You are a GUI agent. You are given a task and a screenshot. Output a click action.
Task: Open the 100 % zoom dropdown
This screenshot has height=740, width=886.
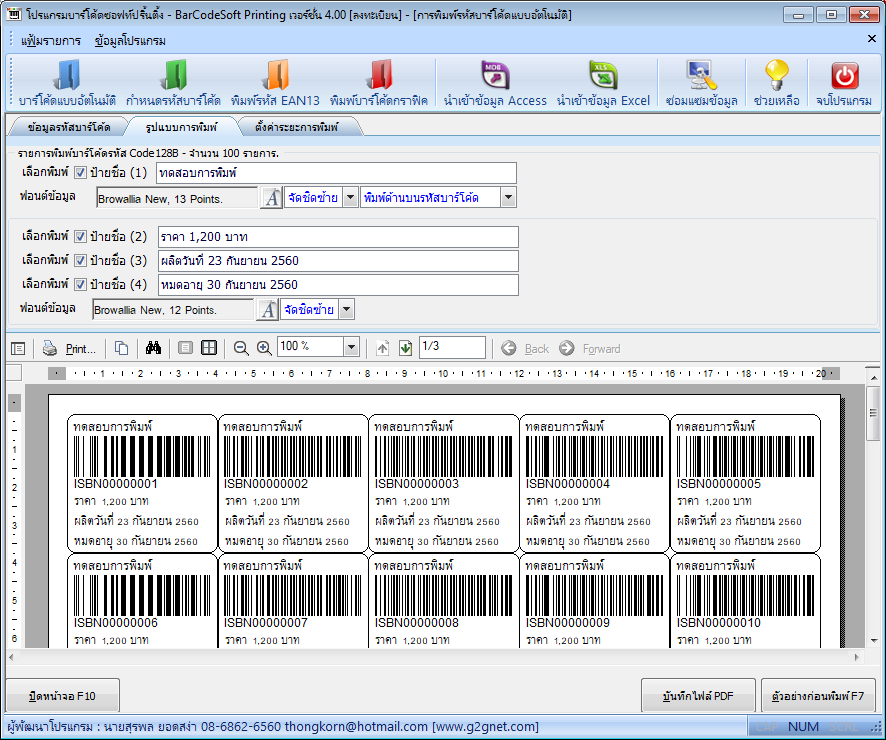[350, 348]
